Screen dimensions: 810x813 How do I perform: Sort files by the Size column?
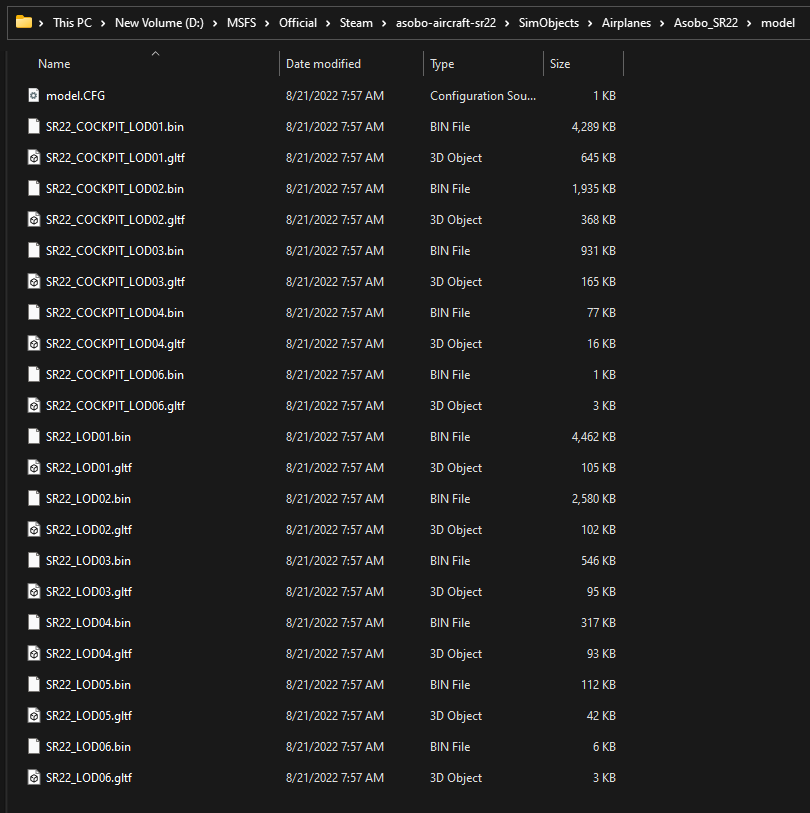click(x=560, y=64)
